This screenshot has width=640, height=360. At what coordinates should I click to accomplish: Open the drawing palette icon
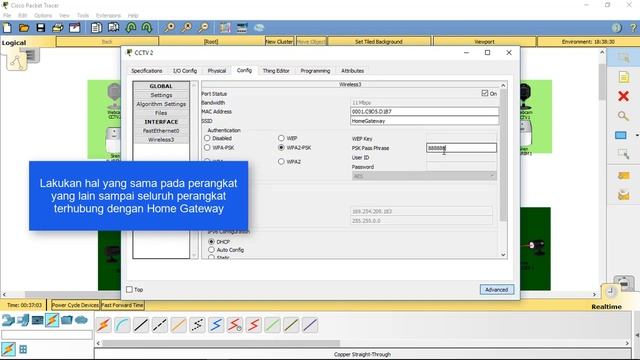(x=225, y=28)
